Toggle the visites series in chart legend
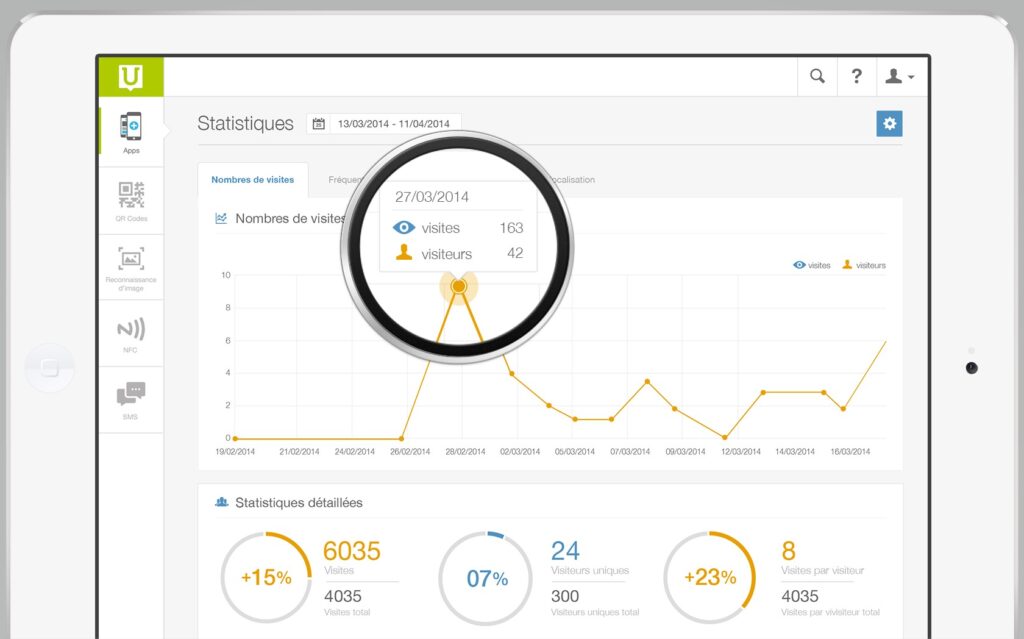Image resolution: width=1024 pixels, height=639 pixels. tap(812, 265)
